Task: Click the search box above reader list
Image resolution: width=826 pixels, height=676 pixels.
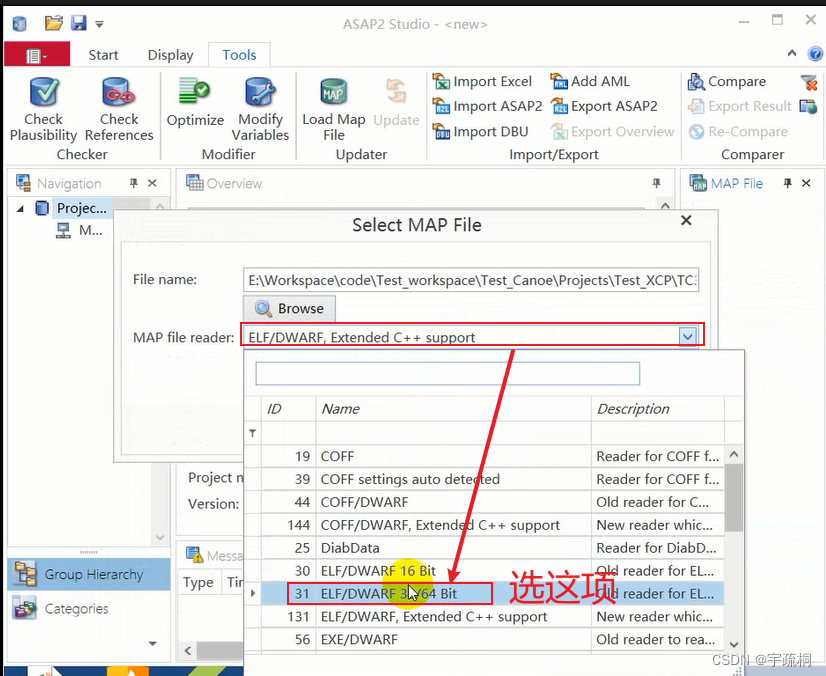Action: click(448, 374)
